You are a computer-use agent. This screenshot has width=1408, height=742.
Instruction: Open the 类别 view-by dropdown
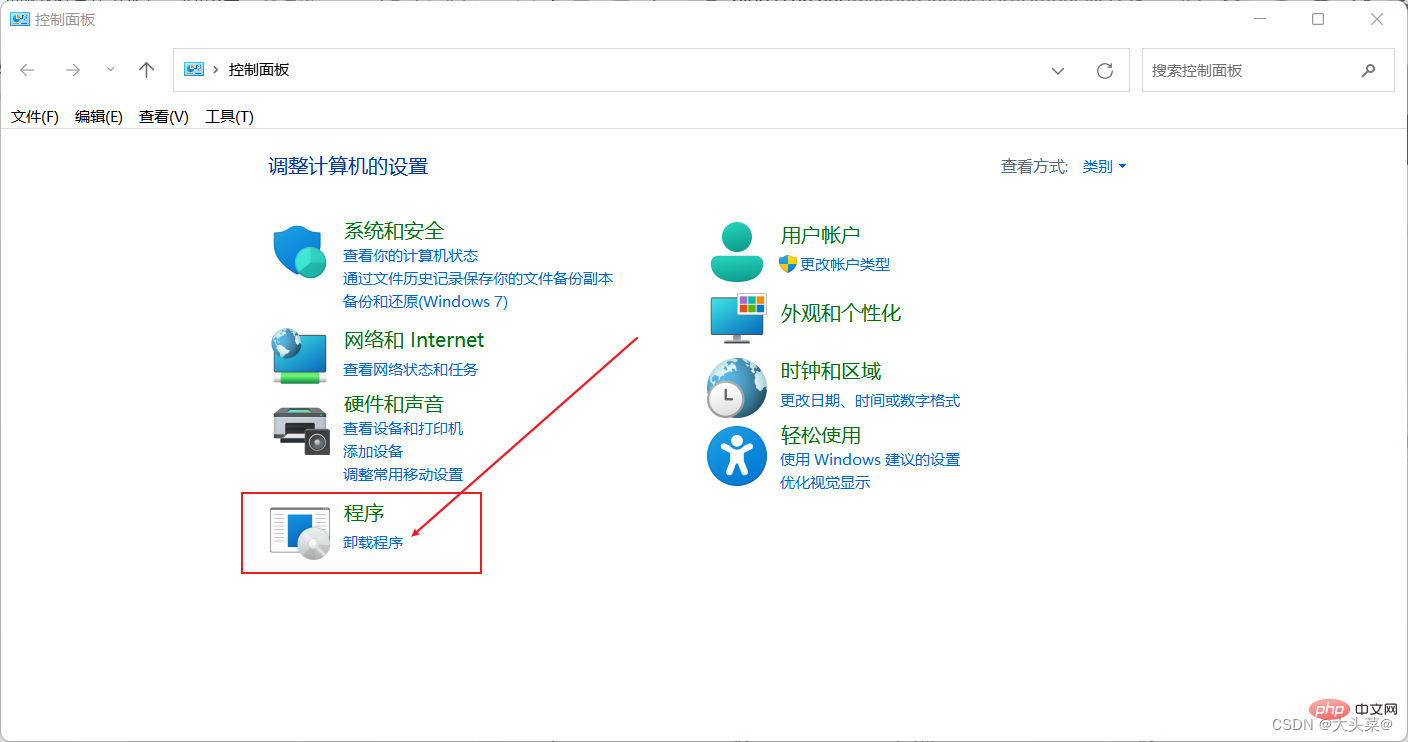pyautogui.click(x=1105, y=167)
